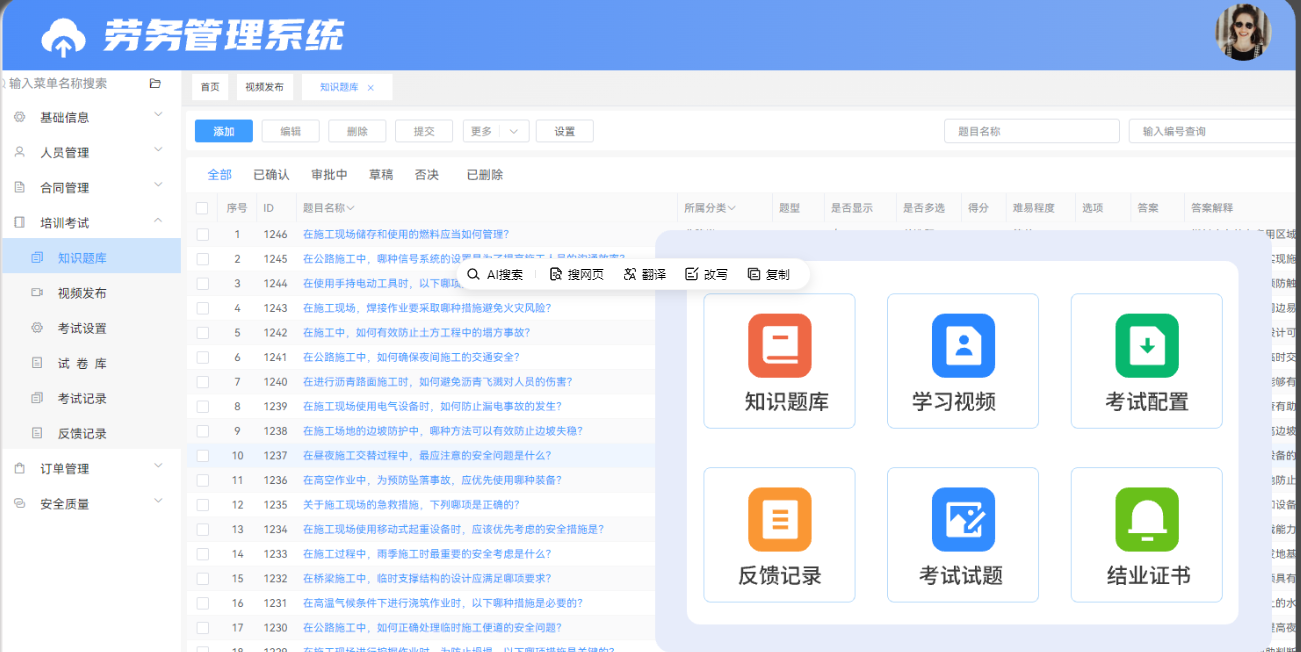Click the 题目名称 search input field
The image size is (1301, 652).
click(1031, 130)
